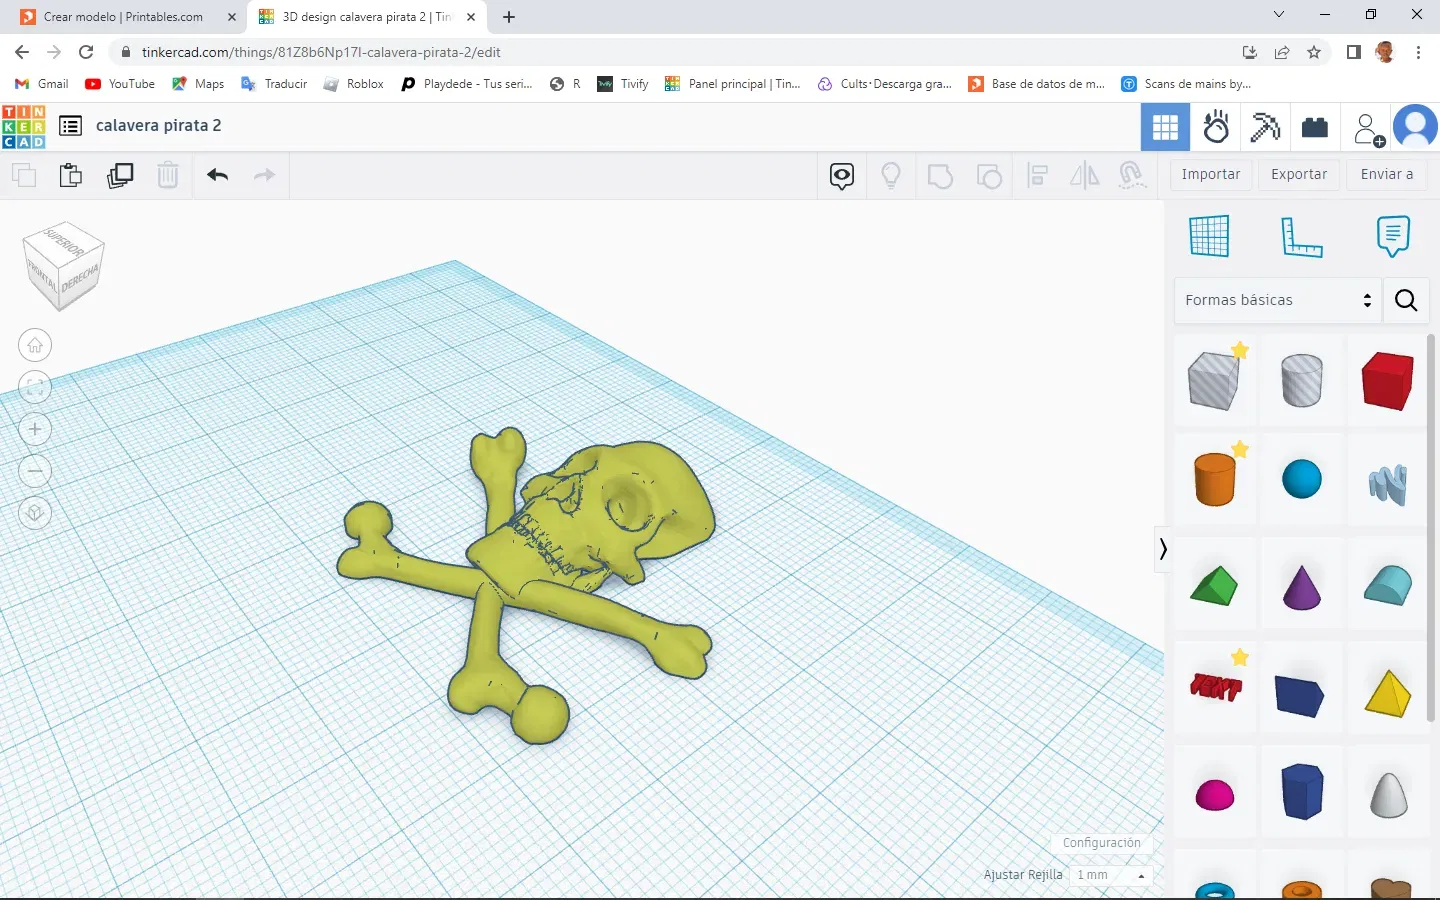Switch to 3D design grid view
The width and height of the screenshot is (1440, 900).
click(x=1165, y=128)
